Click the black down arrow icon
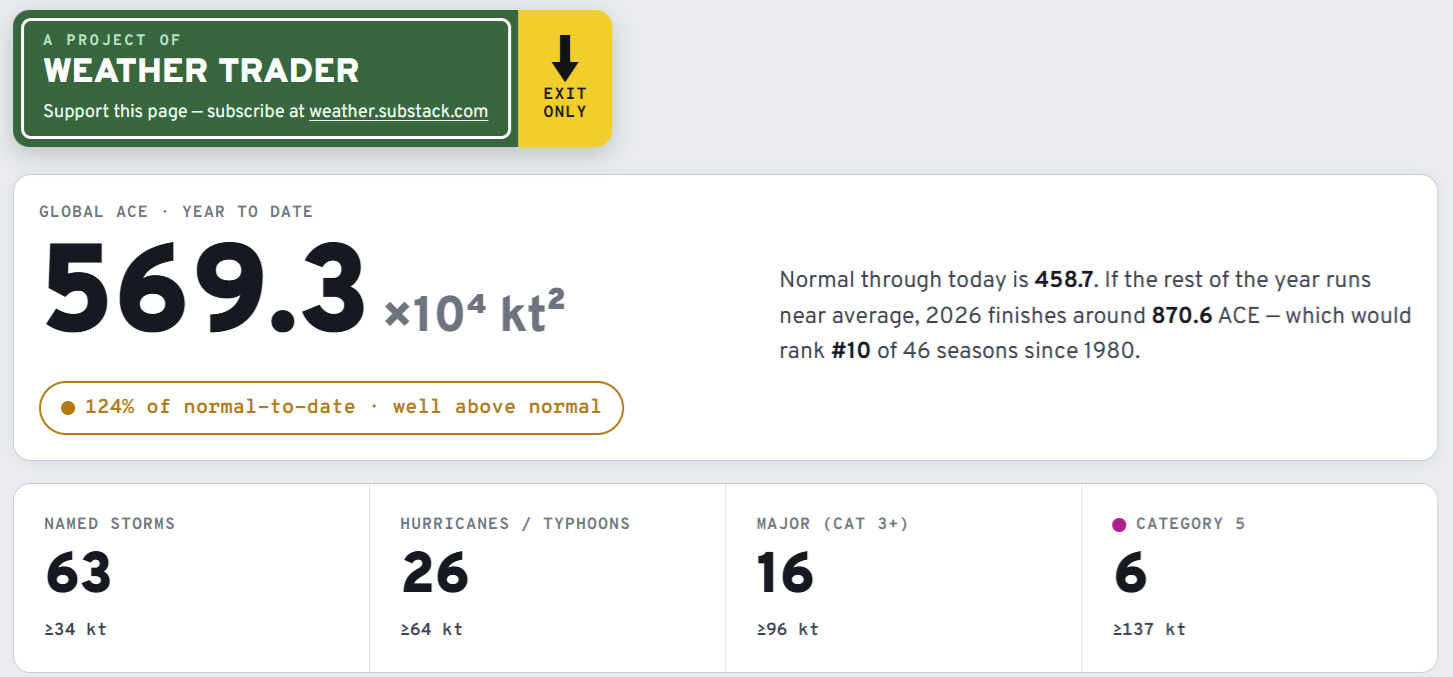This screenshot has width=1453, height=677. 565,58
